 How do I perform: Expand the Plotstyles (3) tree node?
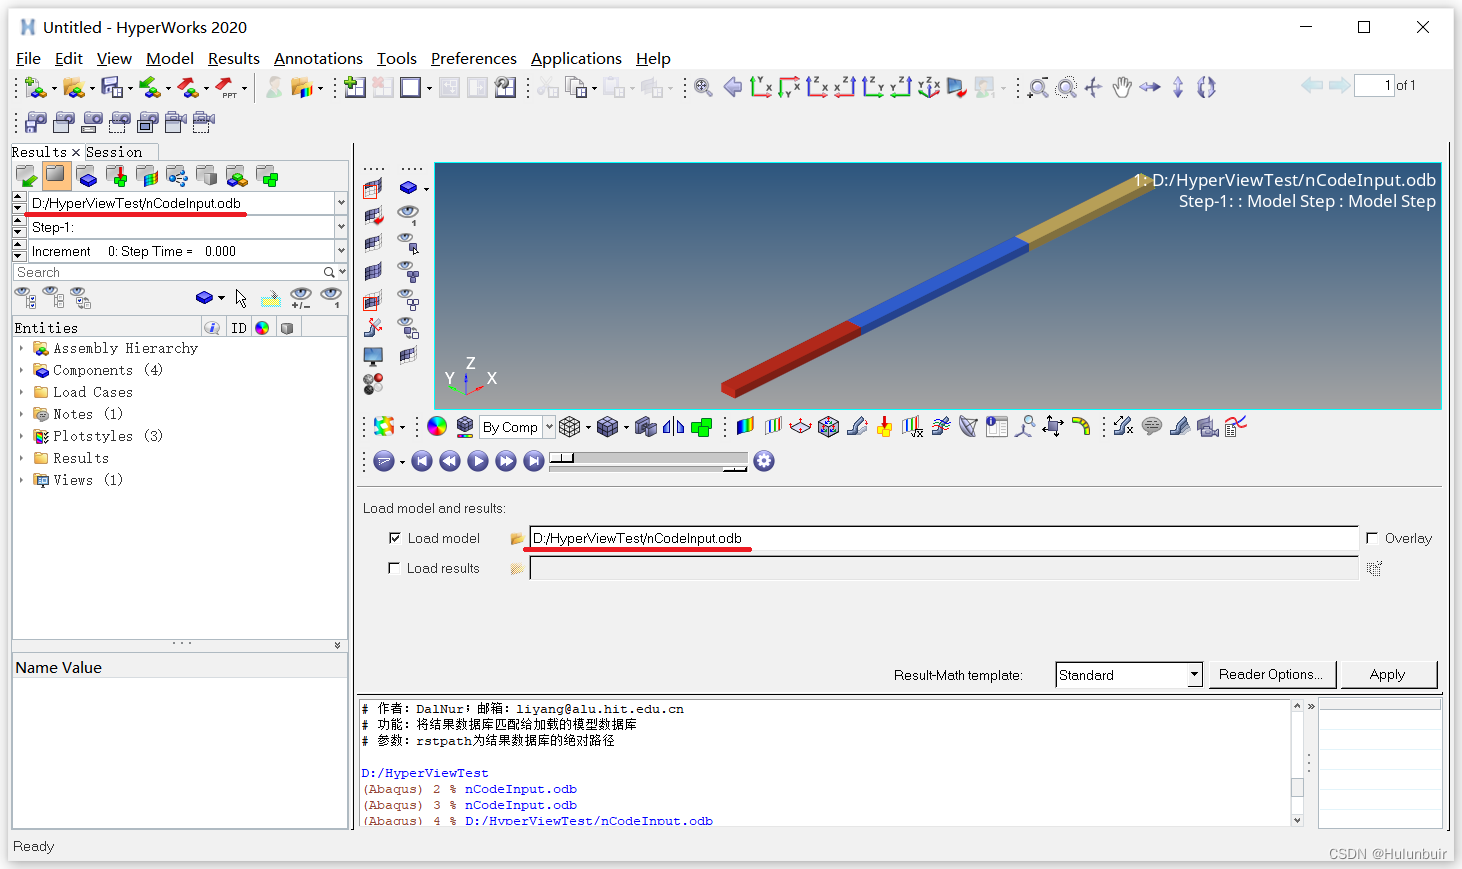click(x=21, y=436)
